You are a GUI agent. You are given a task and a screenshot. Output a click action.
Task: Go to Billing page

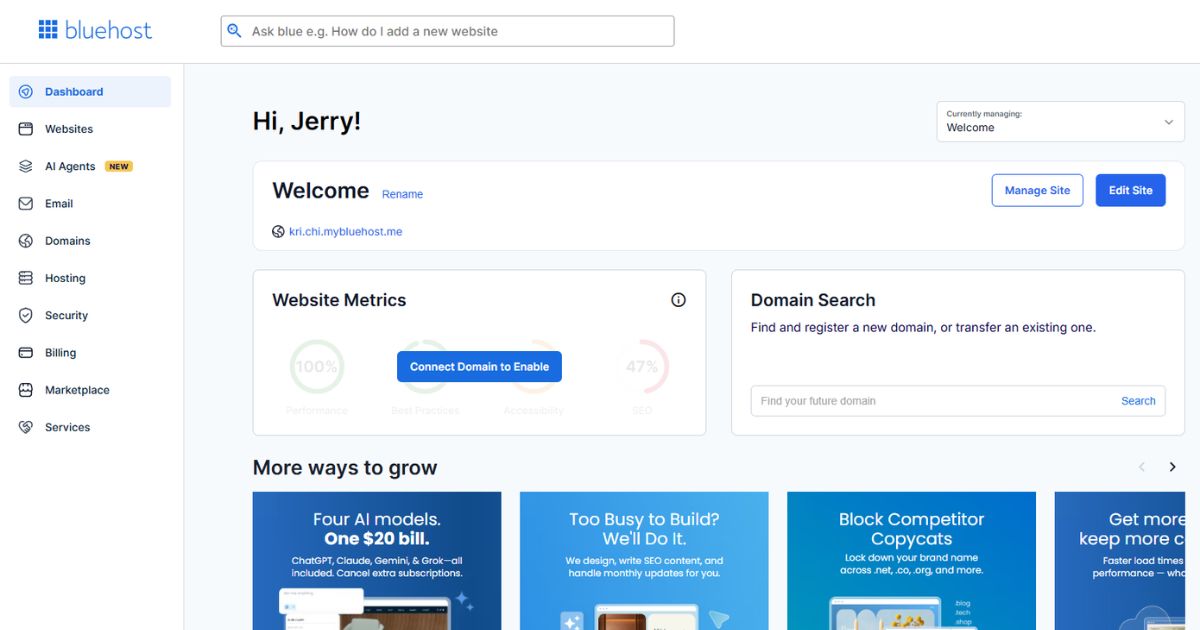pyautogui.click(x=90, y=353)
